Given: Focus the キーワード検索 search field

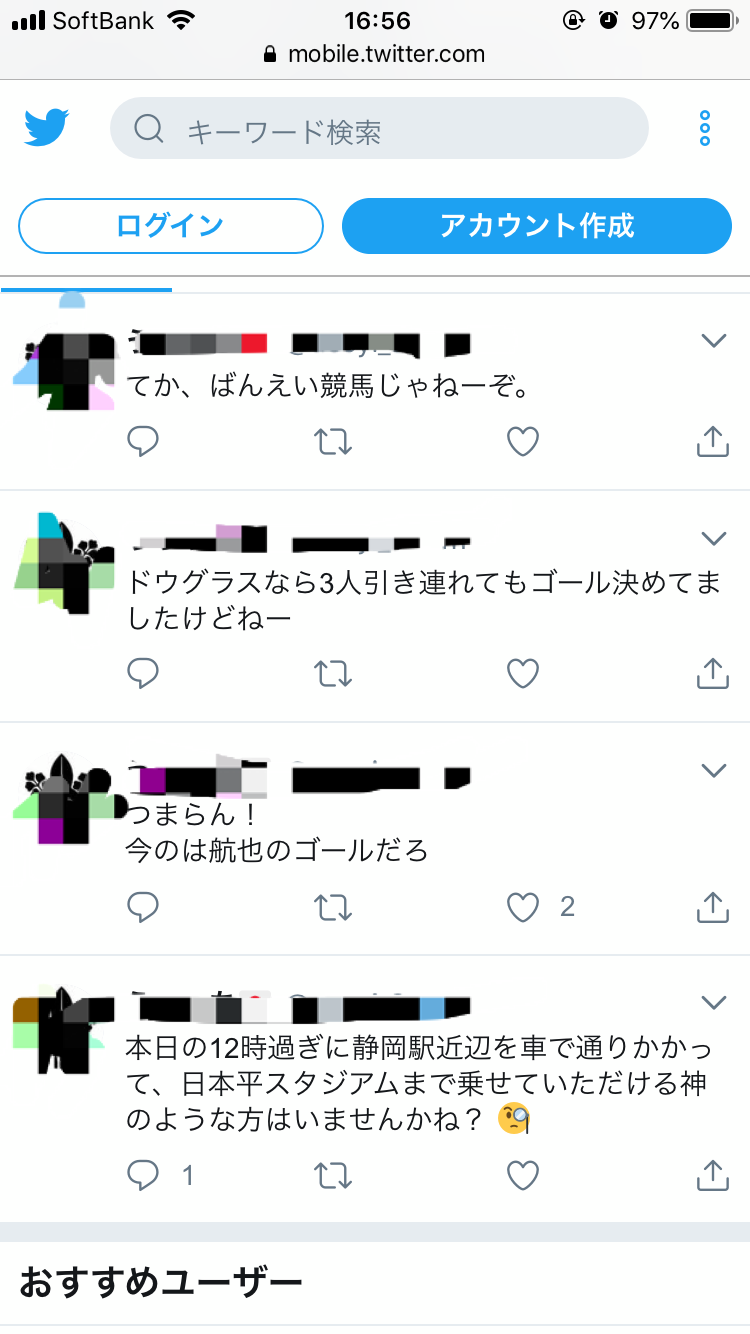Looking at the screenshot, I should click(379, 128).
